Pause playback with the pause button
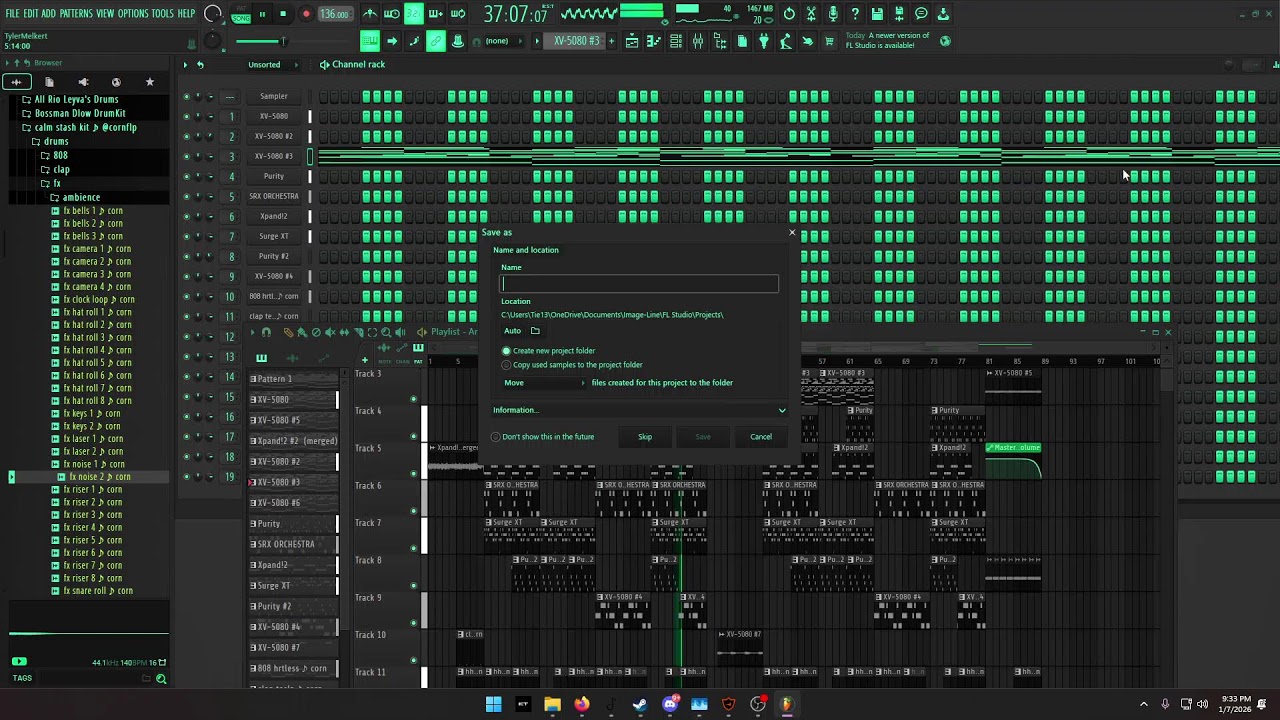The image size is (1280, 720). point(262,14)
